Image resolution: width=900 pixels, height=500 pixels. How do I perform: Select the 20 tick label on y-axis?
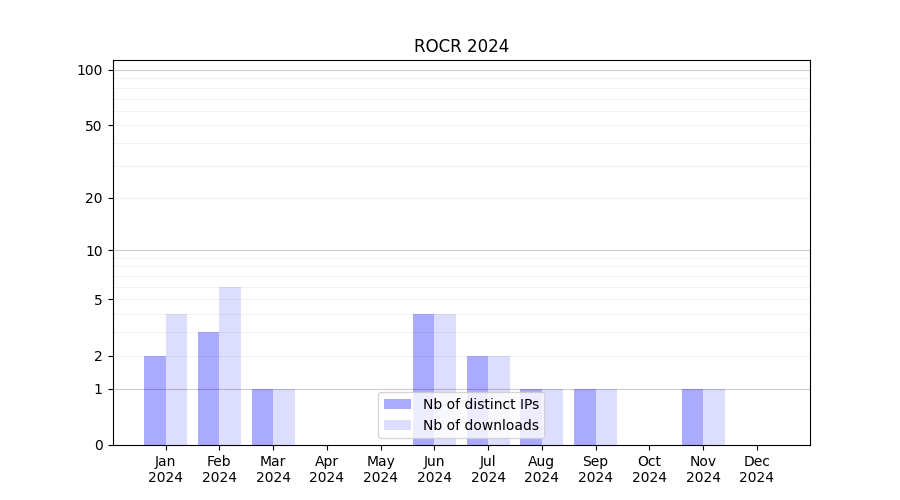[x=94, y=198]
